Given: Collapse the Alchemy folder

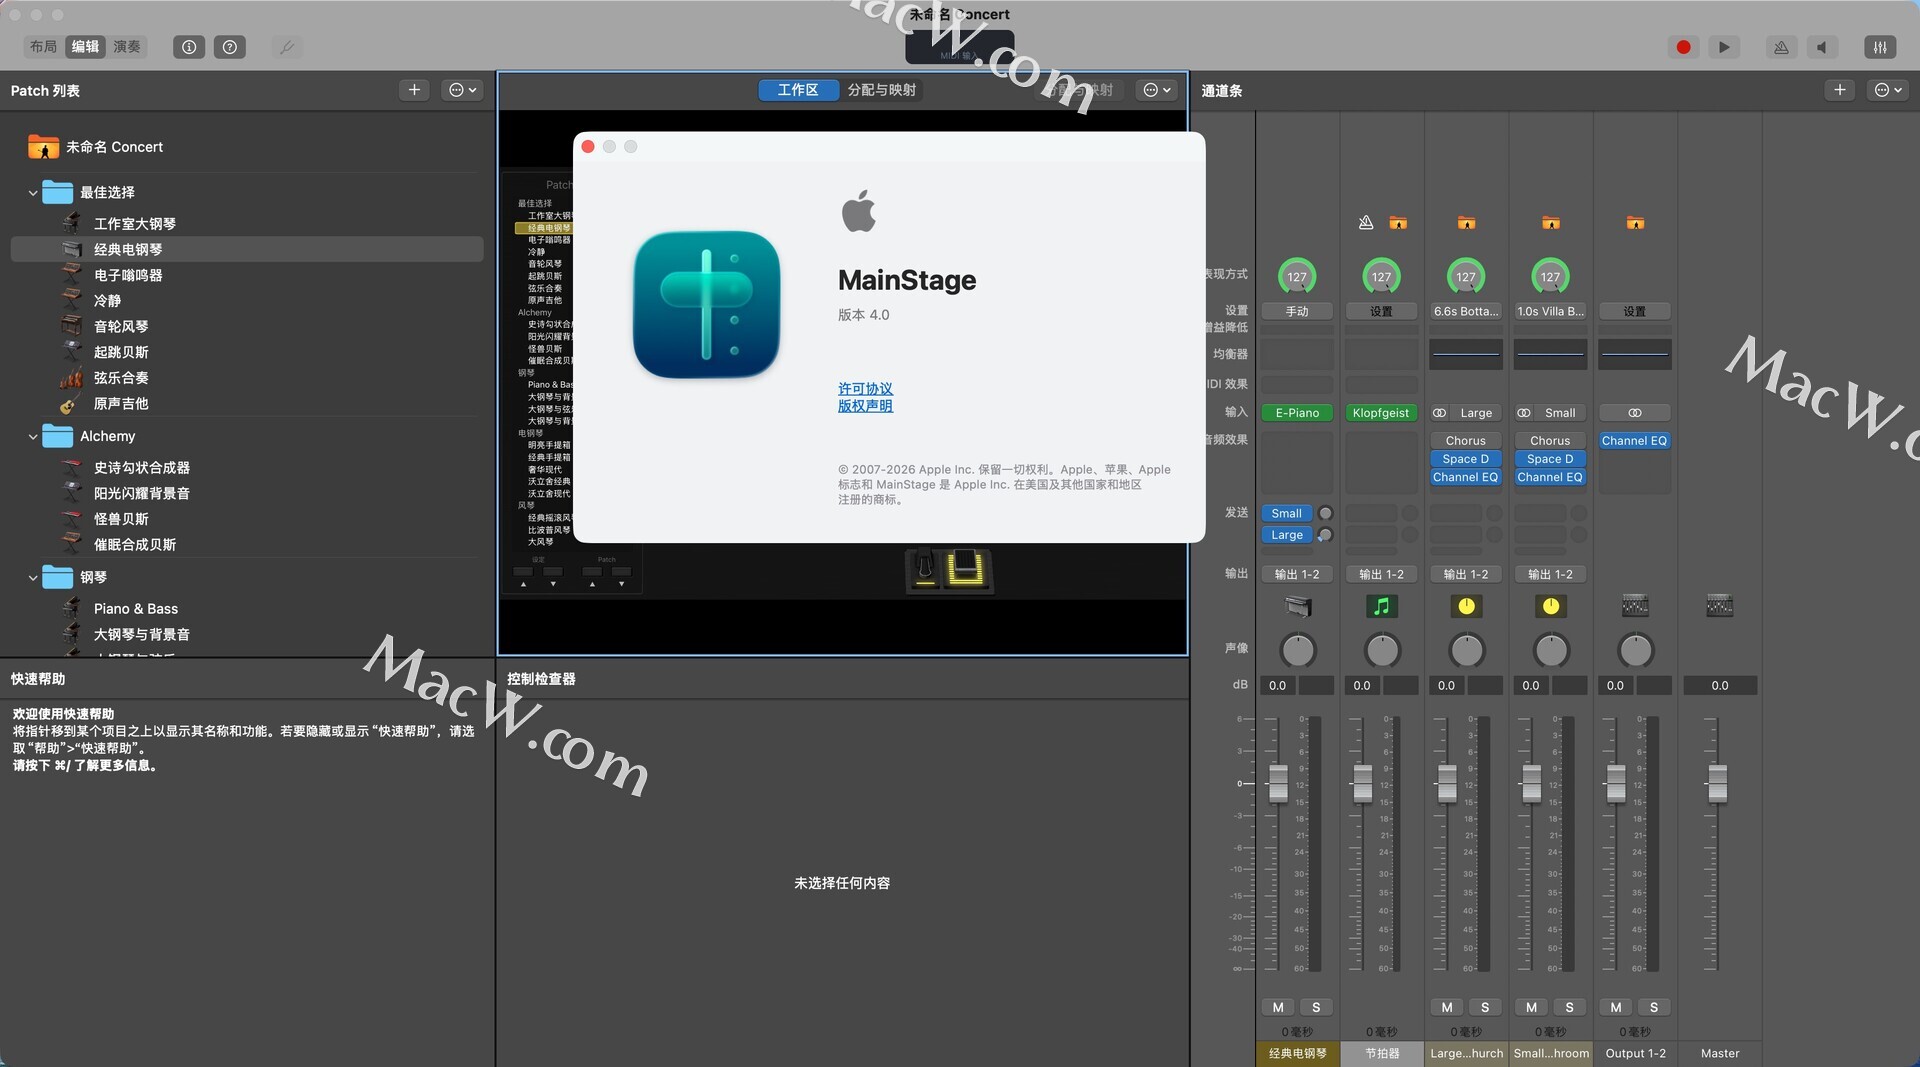Looking at the screenshot, I should pos(33,437).
